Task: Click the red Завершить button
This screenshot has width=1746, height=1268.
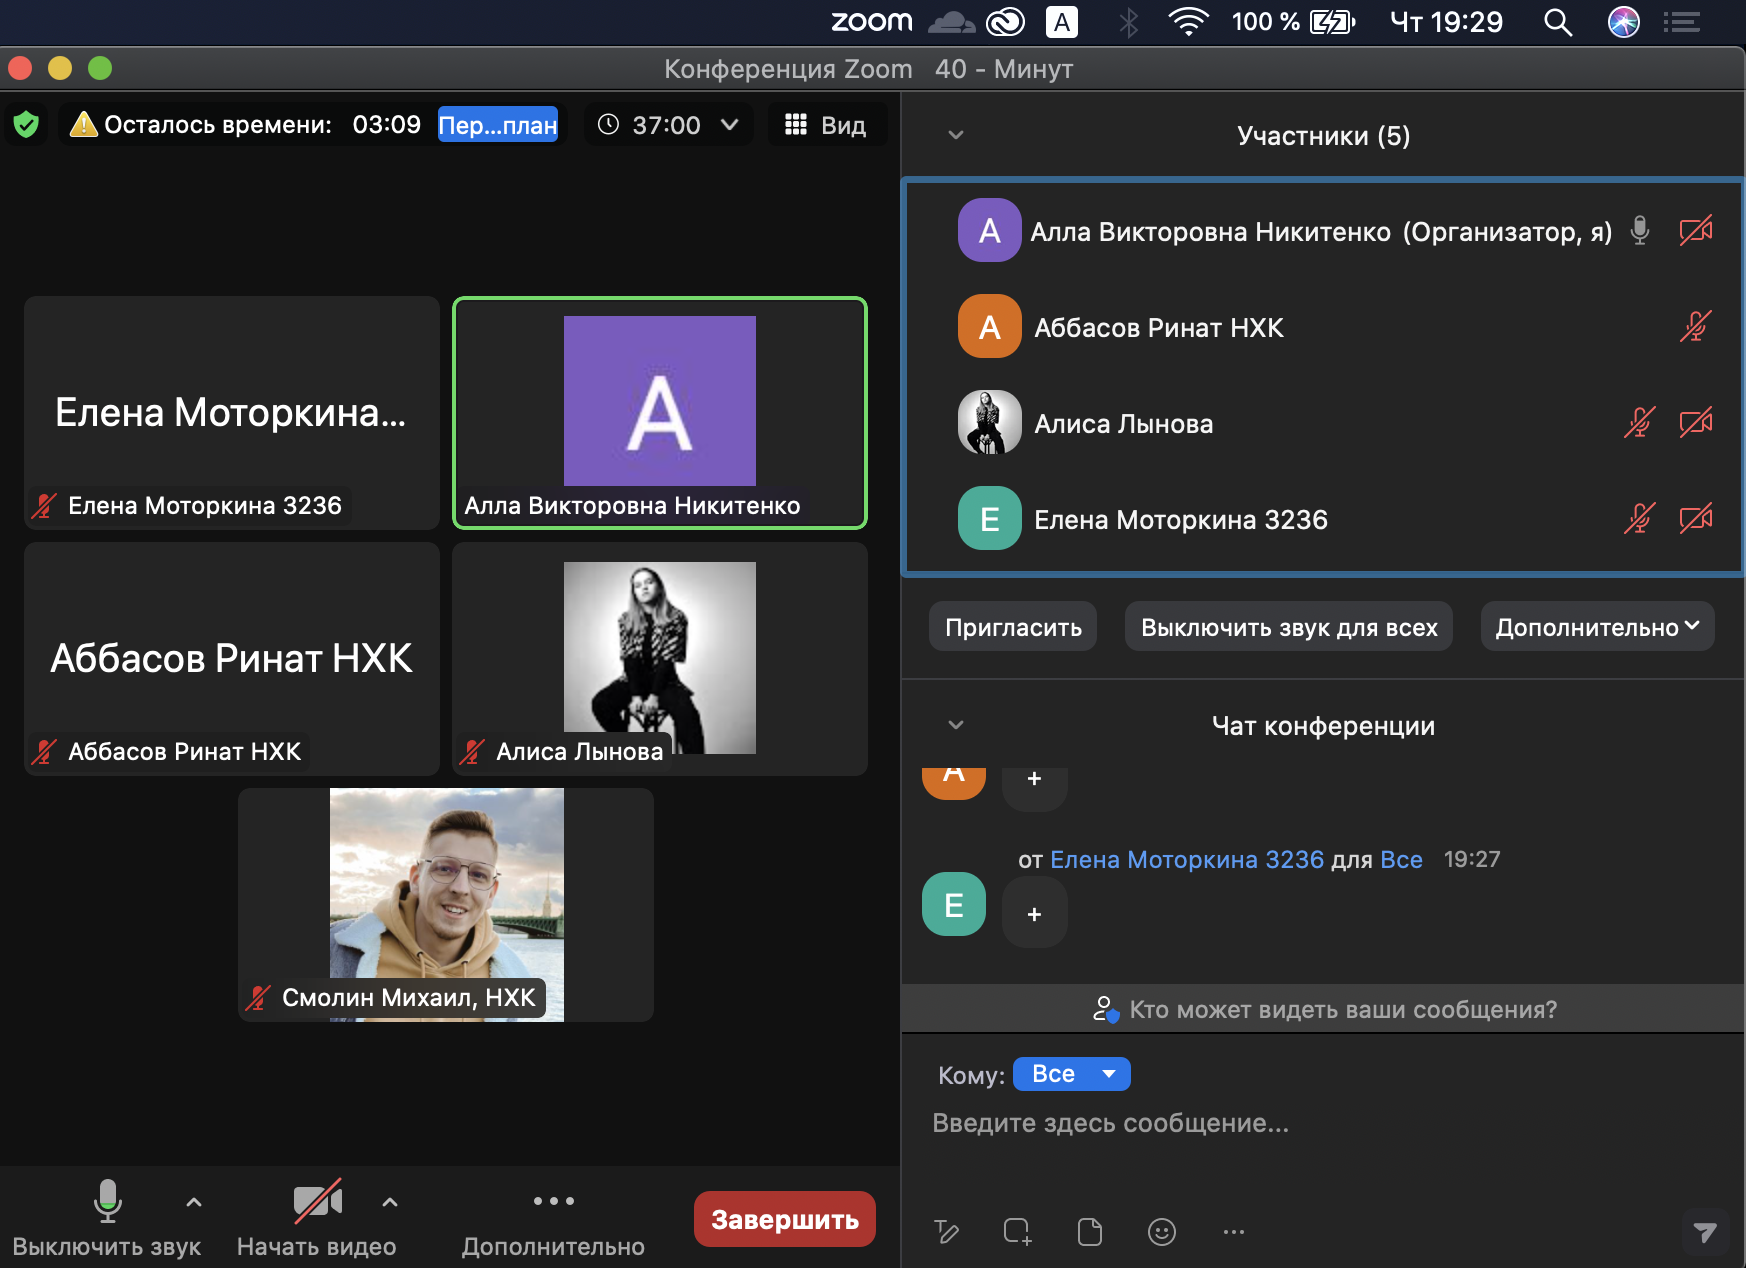Action: coord(785,1219)
